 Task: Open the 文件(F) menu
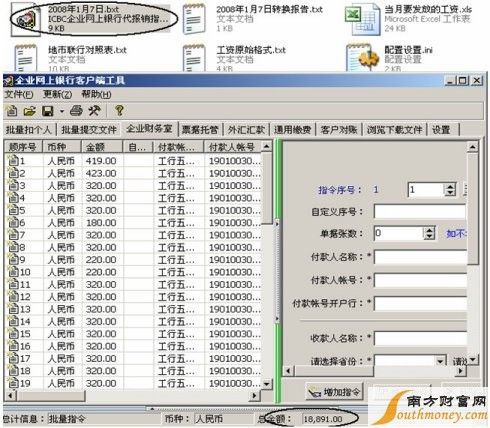click(19, 94)
